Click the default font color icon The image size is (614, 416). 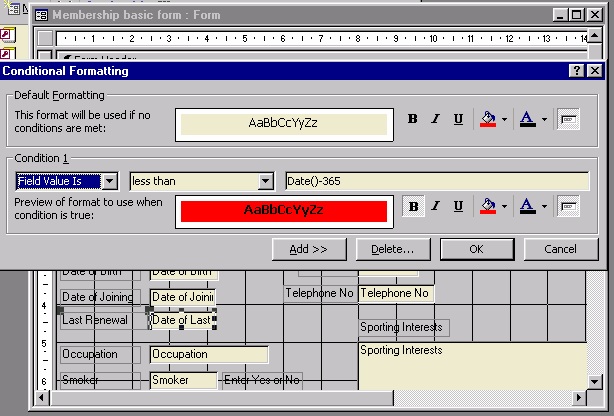[528, 119]
